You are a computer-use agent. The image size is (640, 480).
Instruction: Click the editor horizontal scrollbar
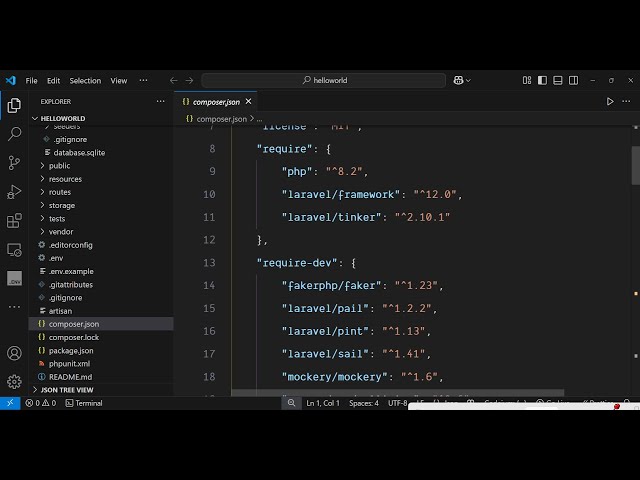tap(398, 393)
